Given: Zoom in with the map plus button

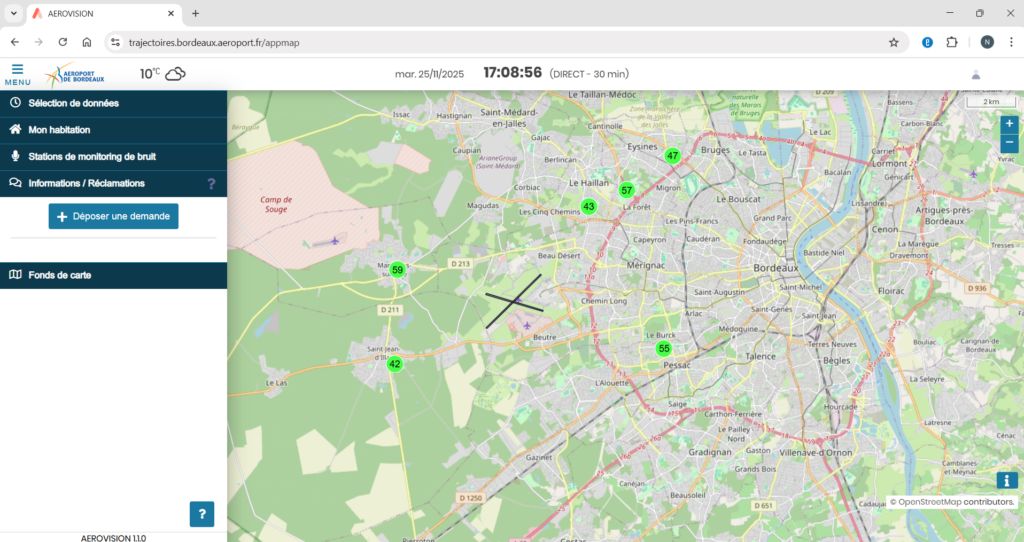Looking at the screenshot, I should tap(1009, 123).
